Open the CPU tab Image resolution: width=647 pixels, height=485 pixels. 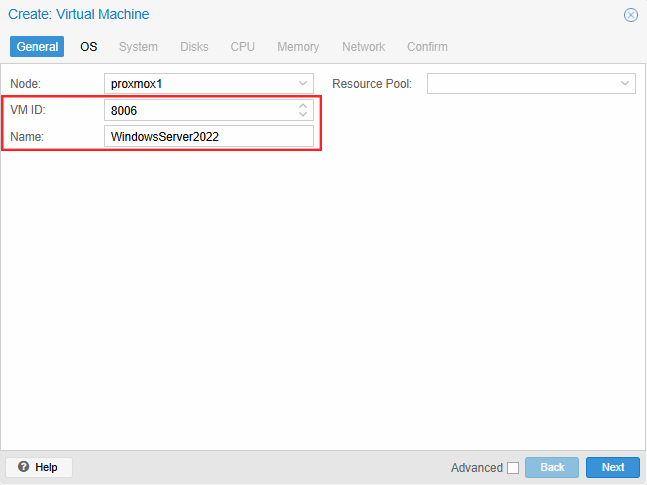242,47
